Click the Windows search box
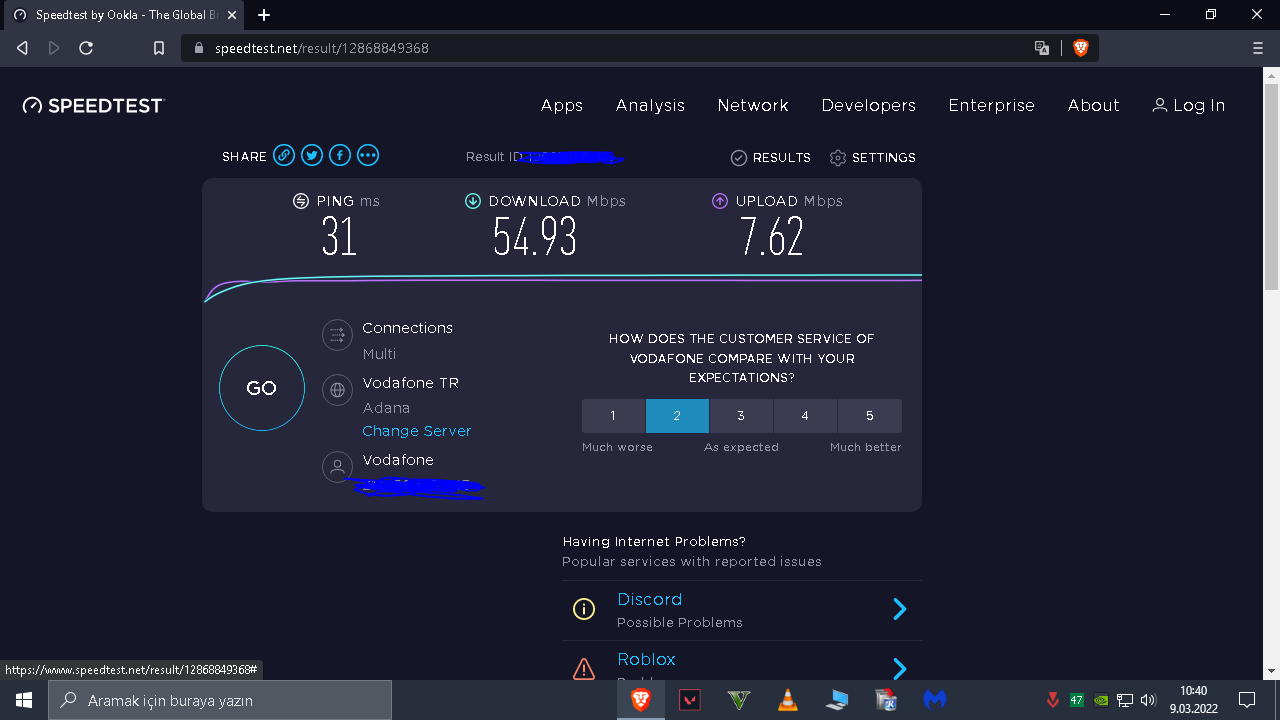The width and height of the screenshot is (1280, 720). click(220, 700)
